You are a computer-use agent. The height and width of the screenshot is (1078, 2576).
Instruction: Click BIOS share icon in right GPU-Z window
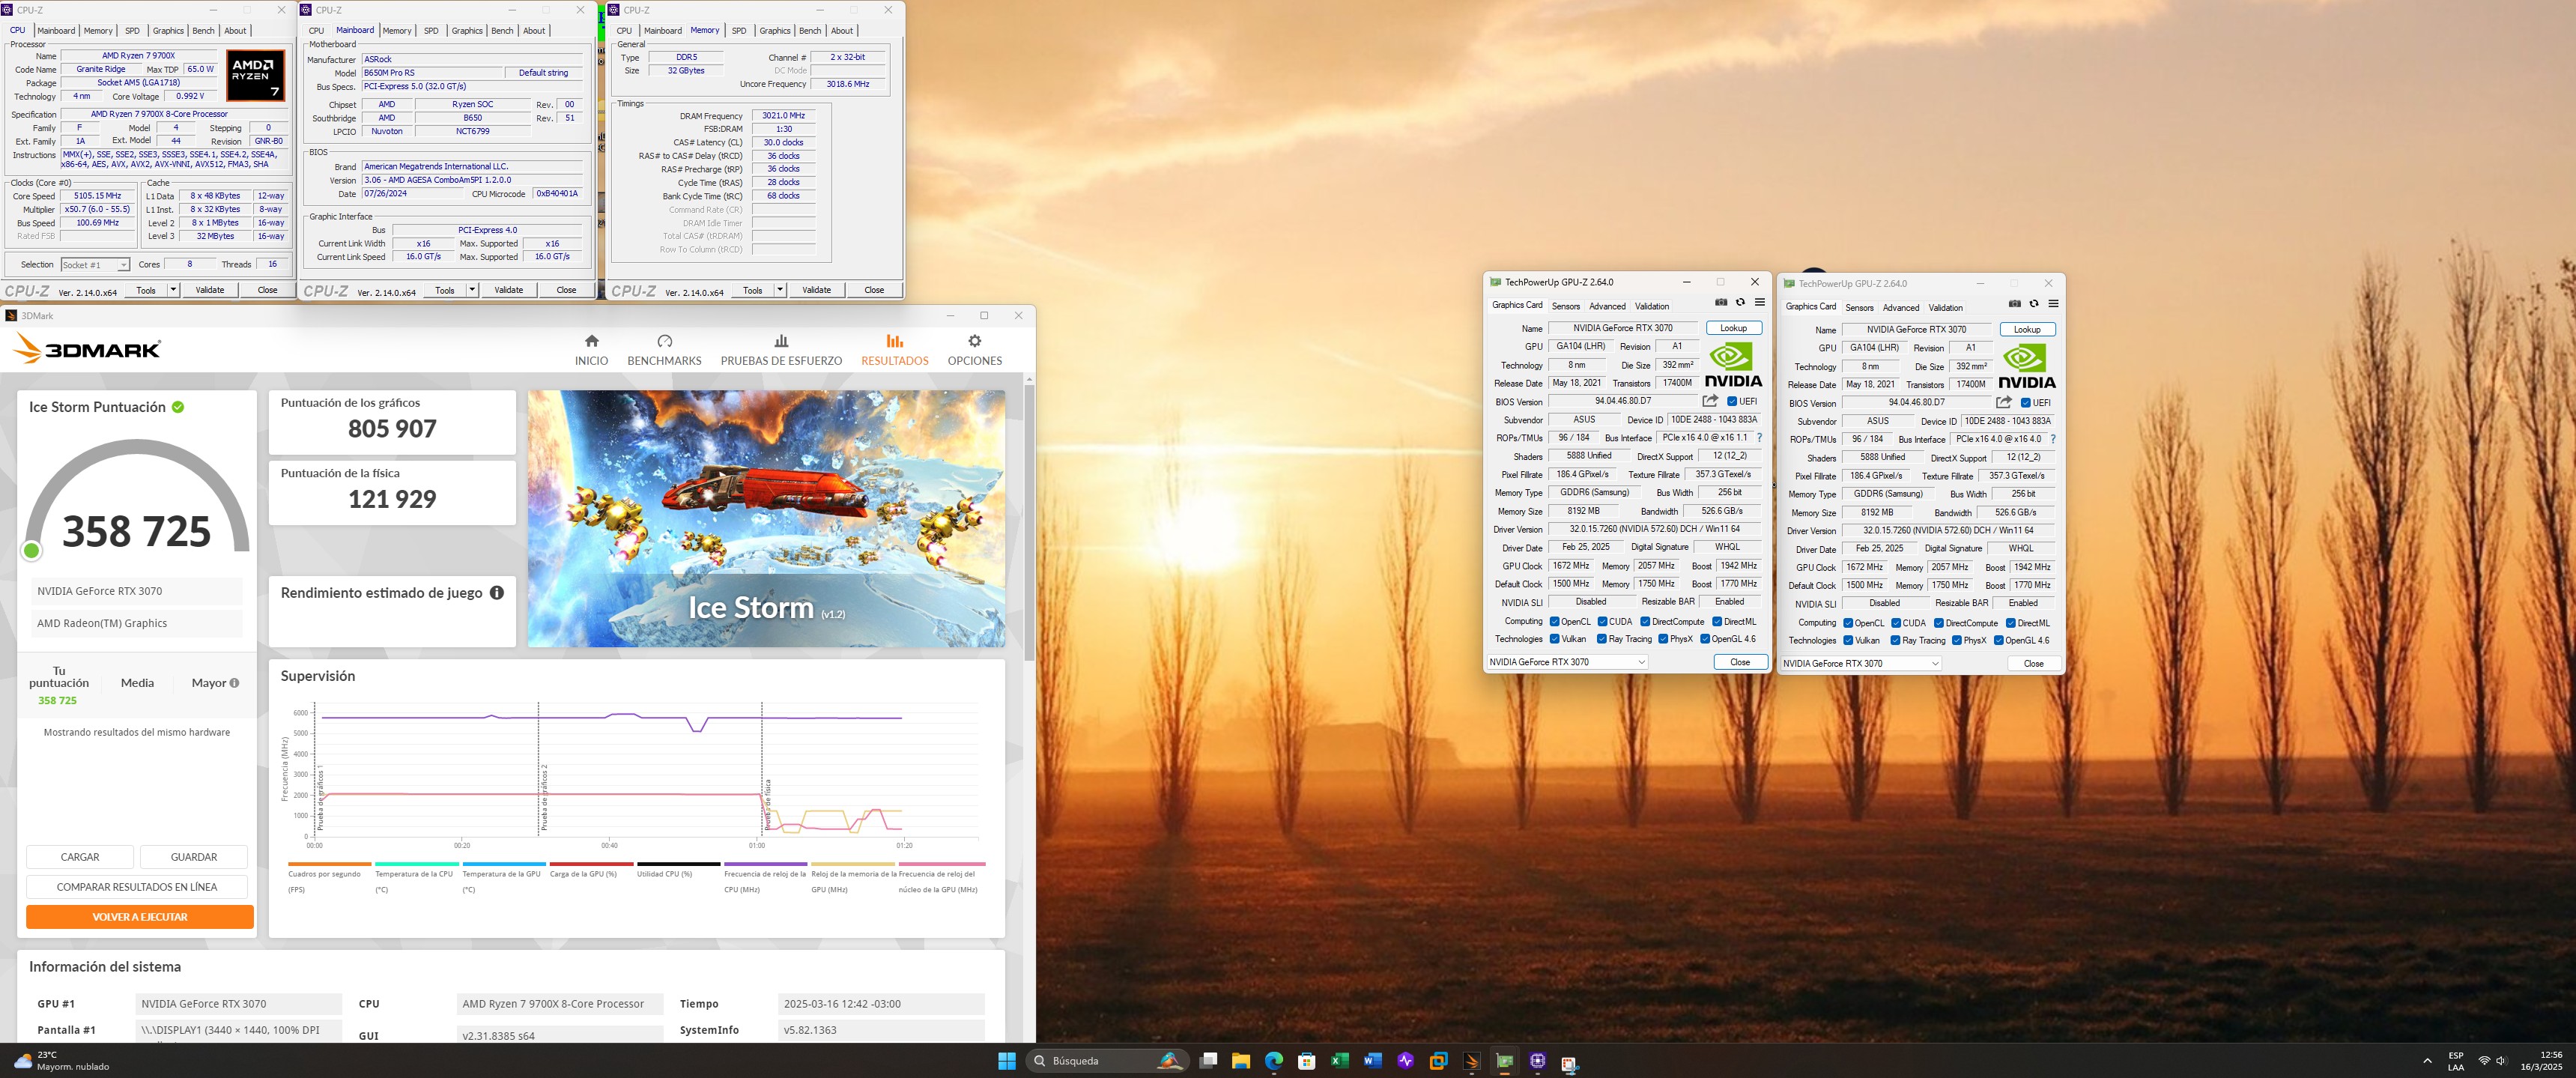pos(2004,402)
